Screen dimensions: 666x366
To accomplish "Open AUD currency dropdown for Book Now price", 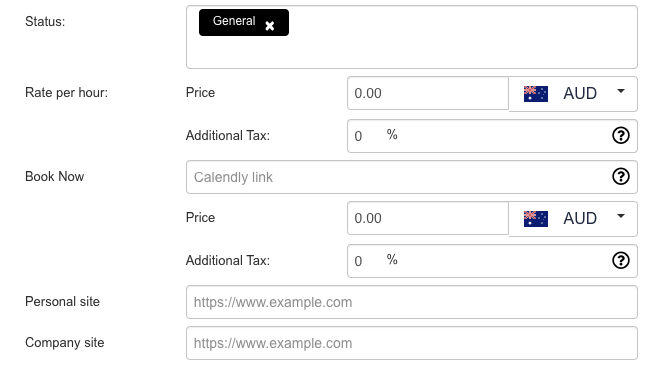I will tap(573, 219).
